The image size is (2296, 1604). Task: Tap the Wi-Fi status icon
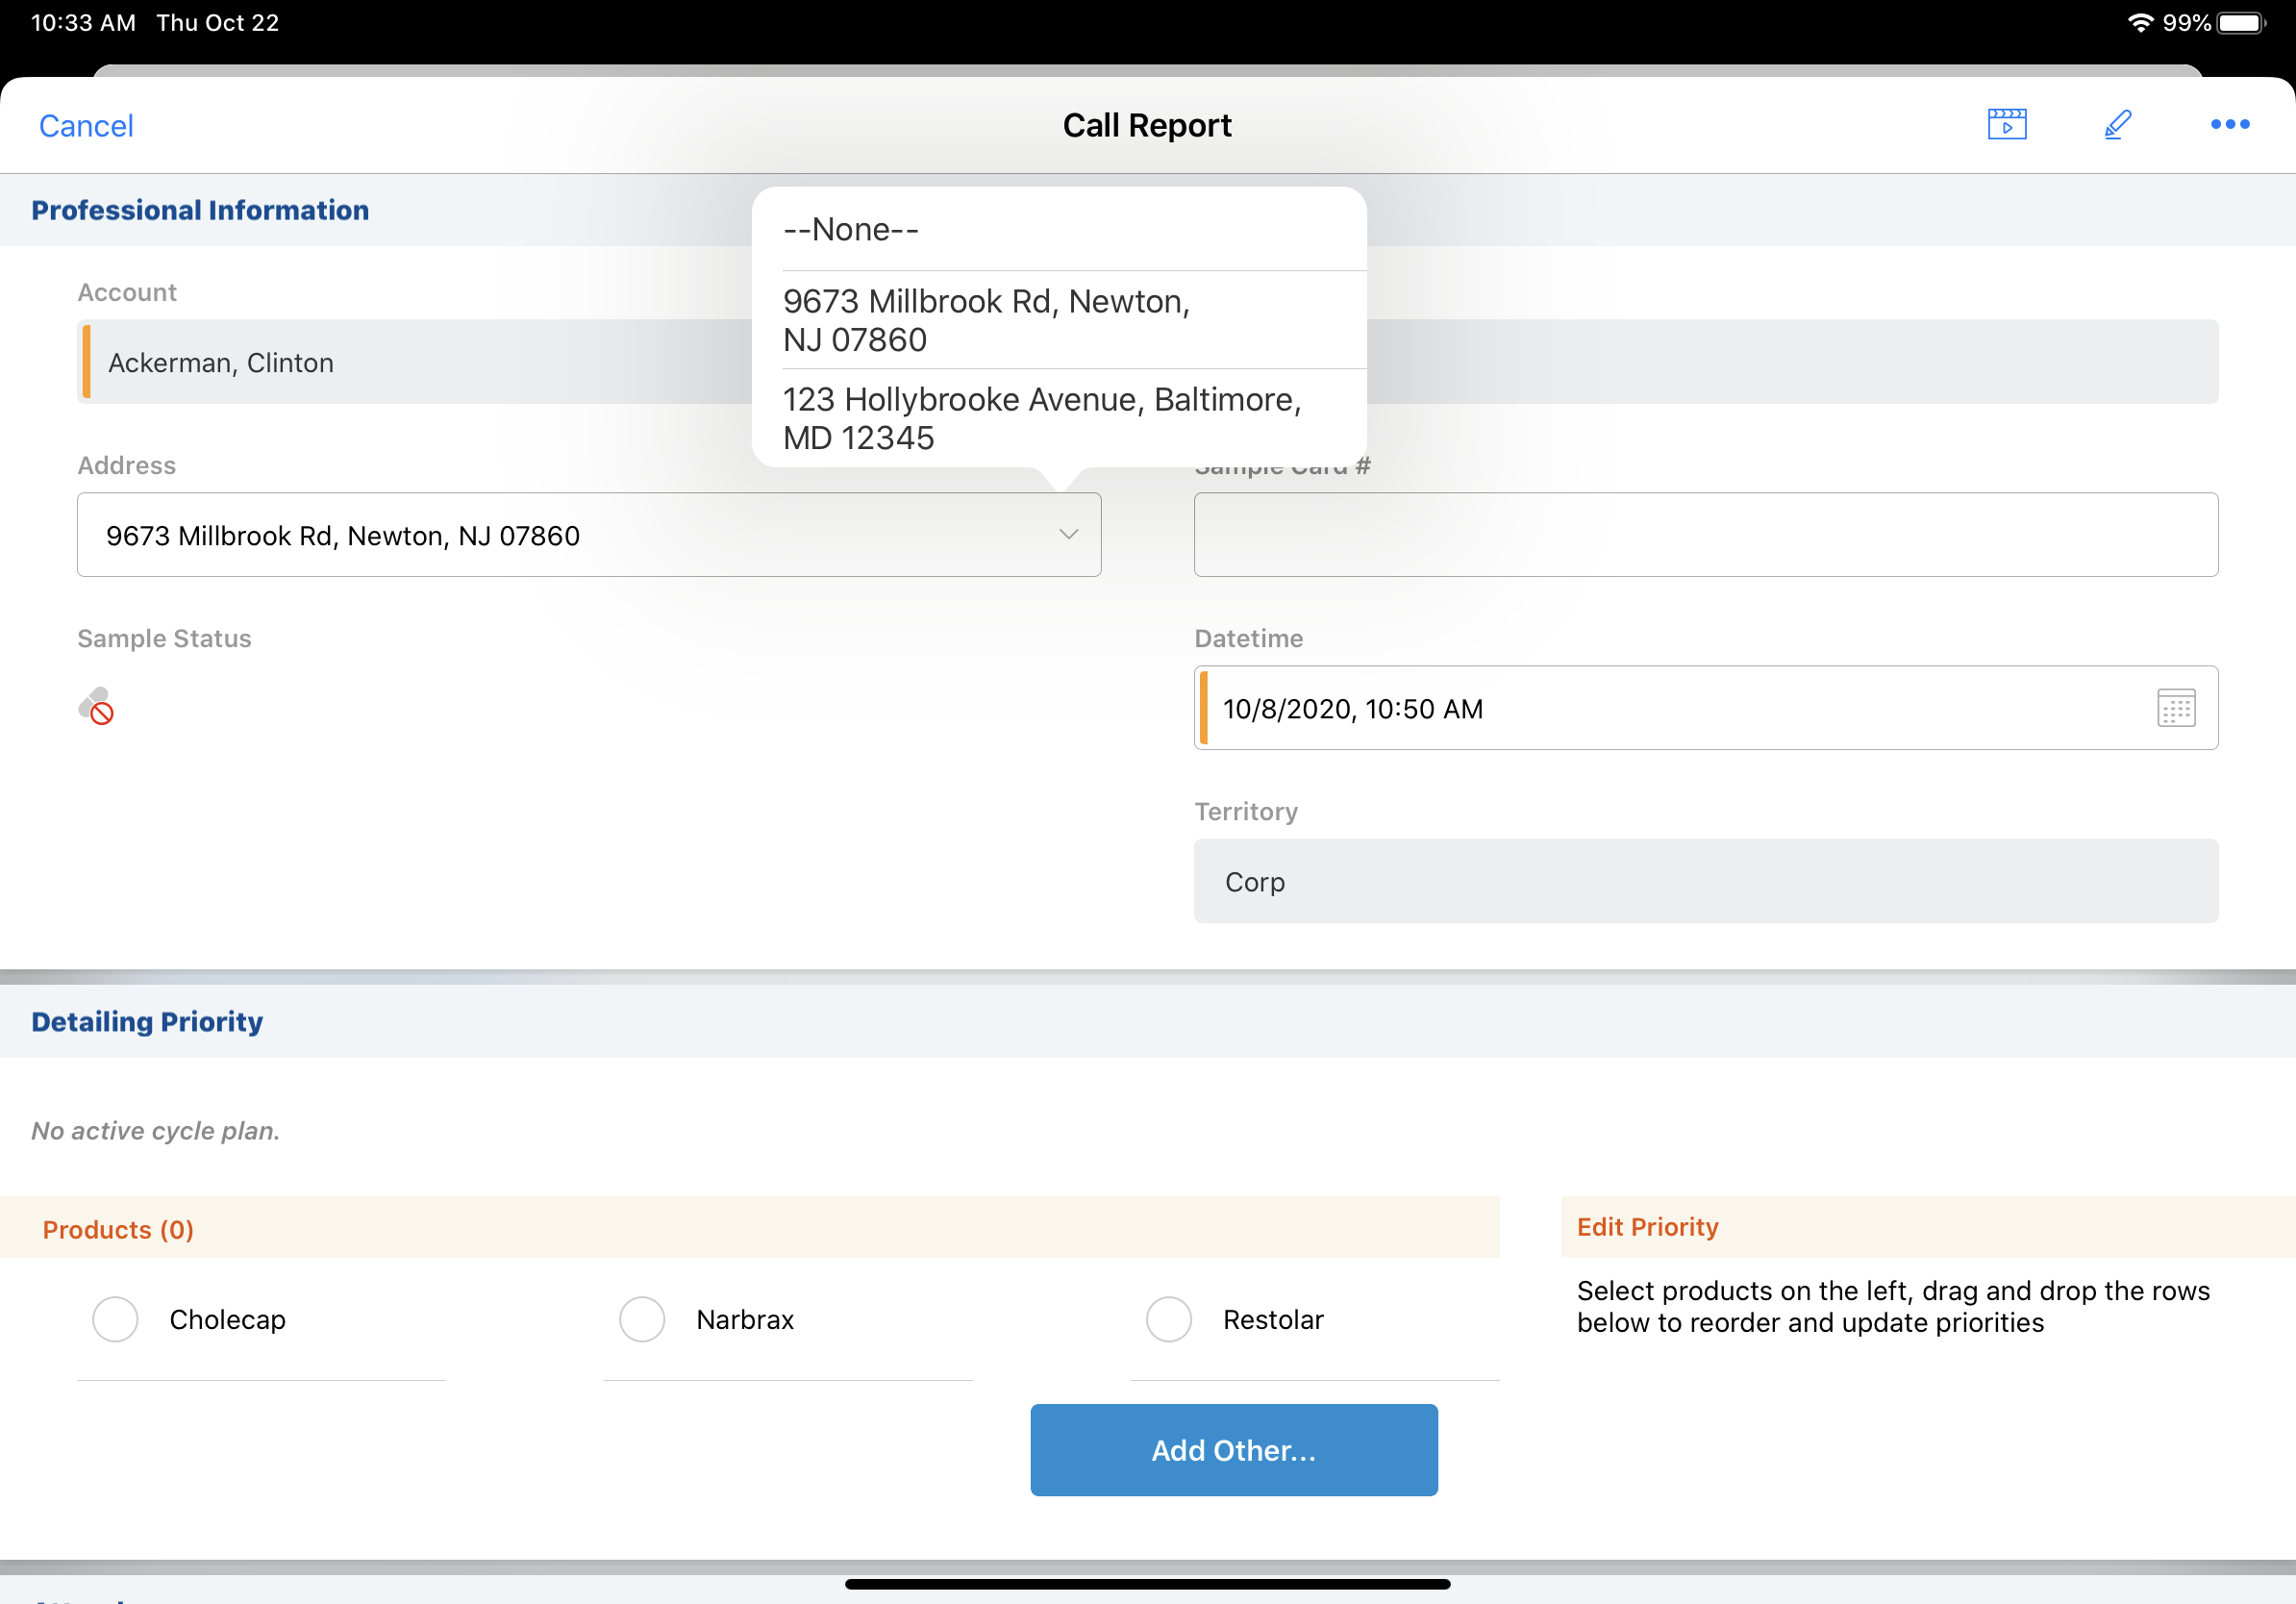pos(2139,22)
